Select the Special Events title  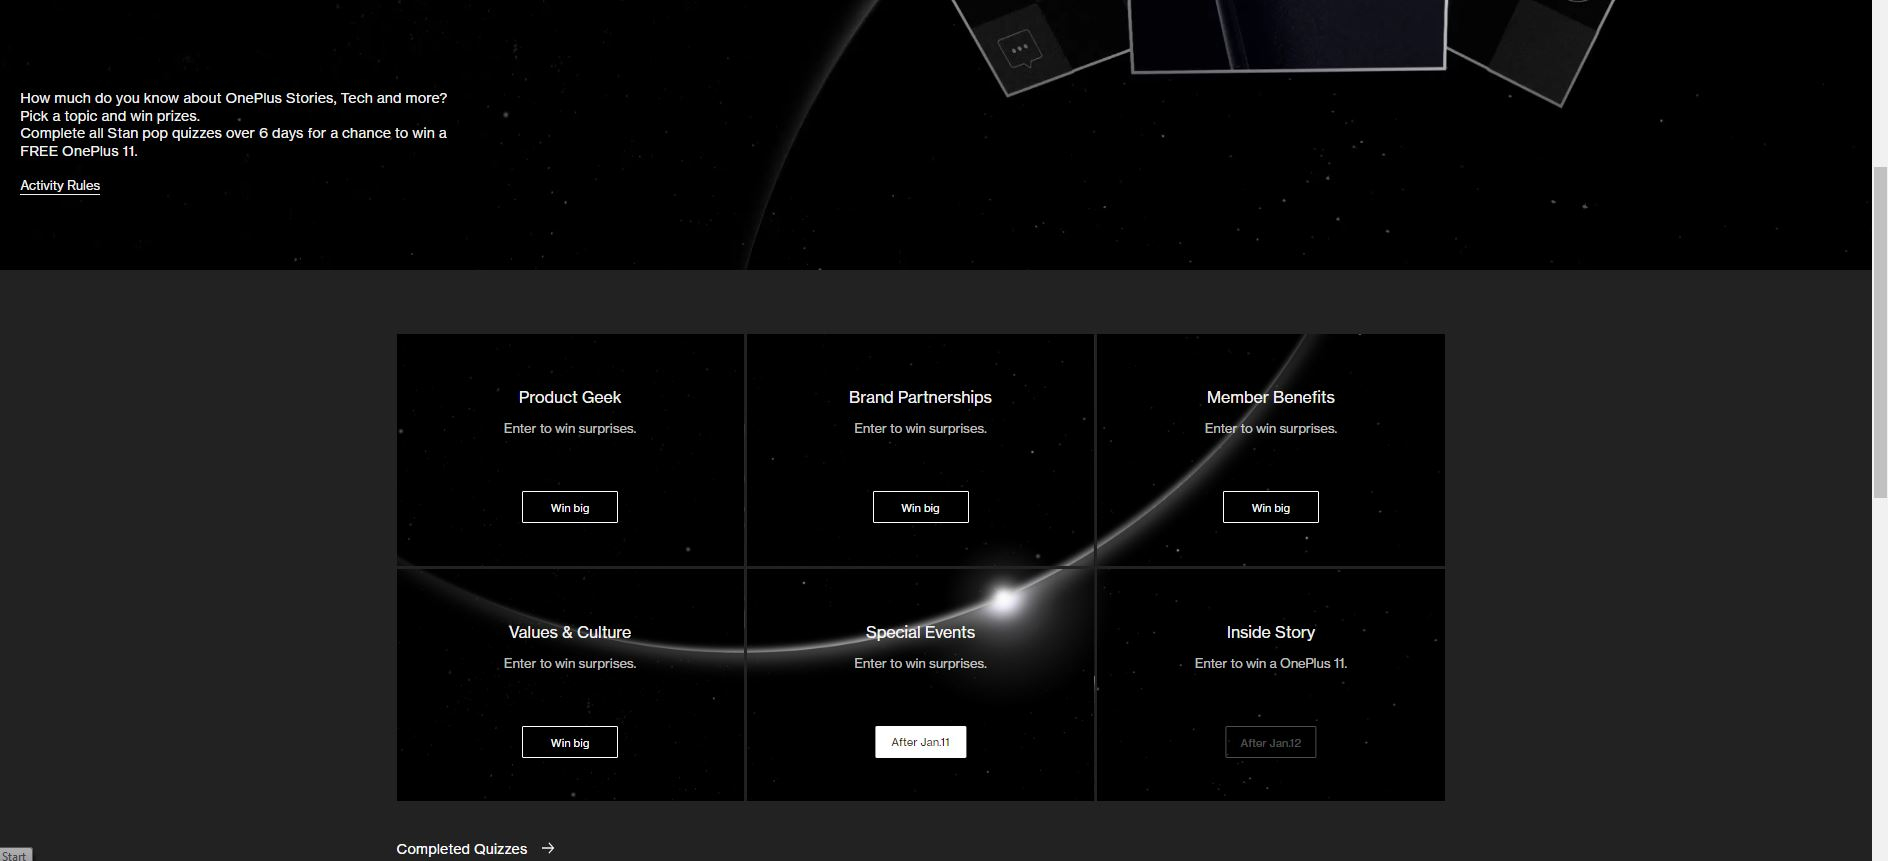click(x=920, y=632)
